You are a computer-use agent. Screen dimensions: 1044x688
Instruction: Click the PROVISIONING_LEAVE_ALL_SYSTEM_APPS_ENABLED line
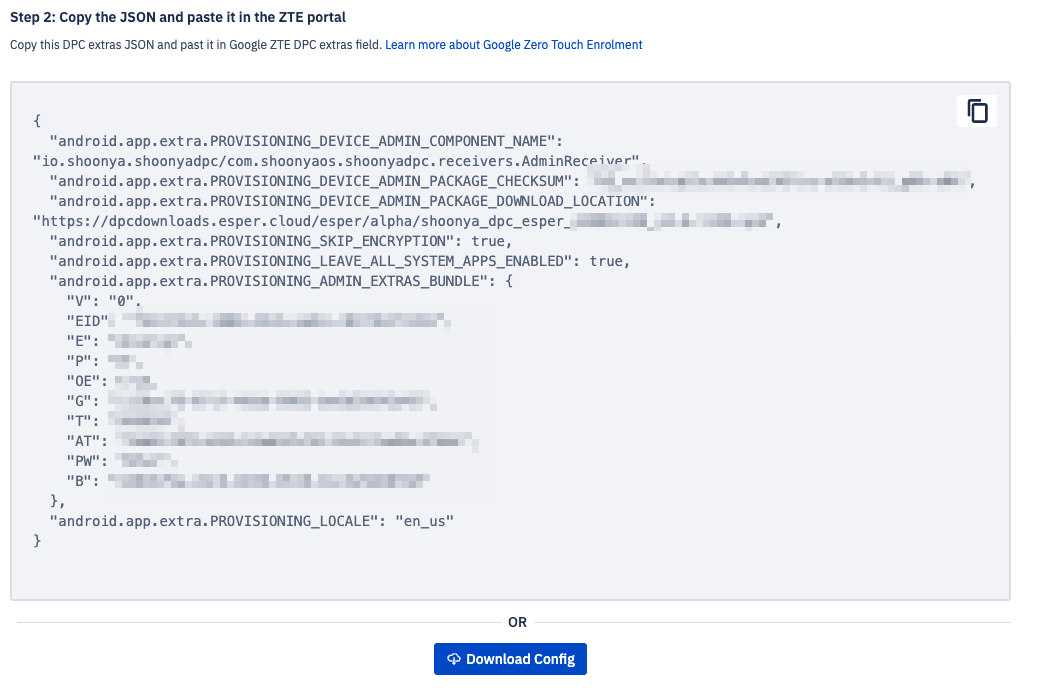coord(339,261)
